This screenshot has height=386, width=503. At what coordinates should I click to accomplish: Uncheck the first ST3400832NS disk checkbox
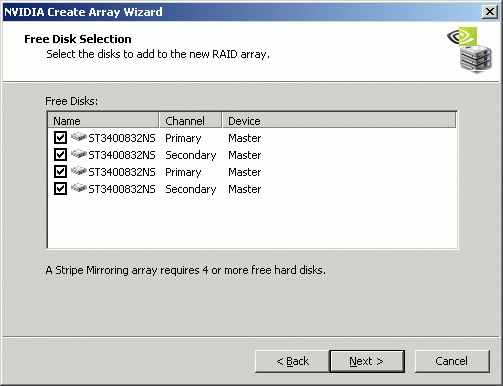click(x=60, y=138)
